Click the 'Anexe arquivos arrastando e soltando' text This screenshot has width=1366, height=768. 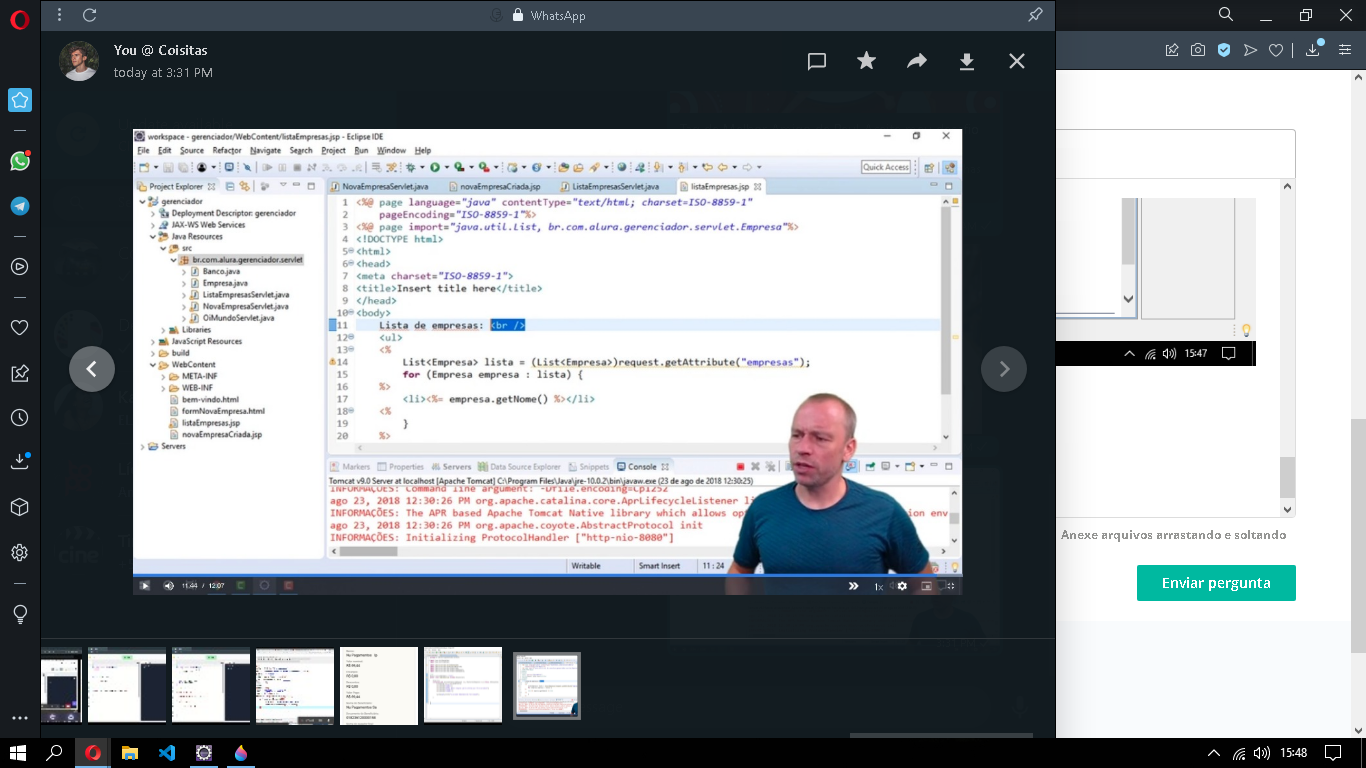[1174, 535]
